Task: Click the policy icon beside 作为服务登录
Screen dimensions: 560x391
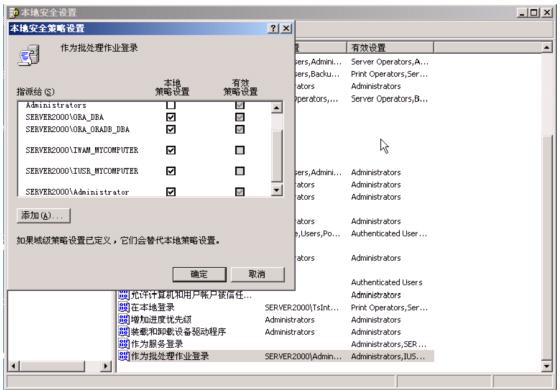Action: [x=124, y=344]
